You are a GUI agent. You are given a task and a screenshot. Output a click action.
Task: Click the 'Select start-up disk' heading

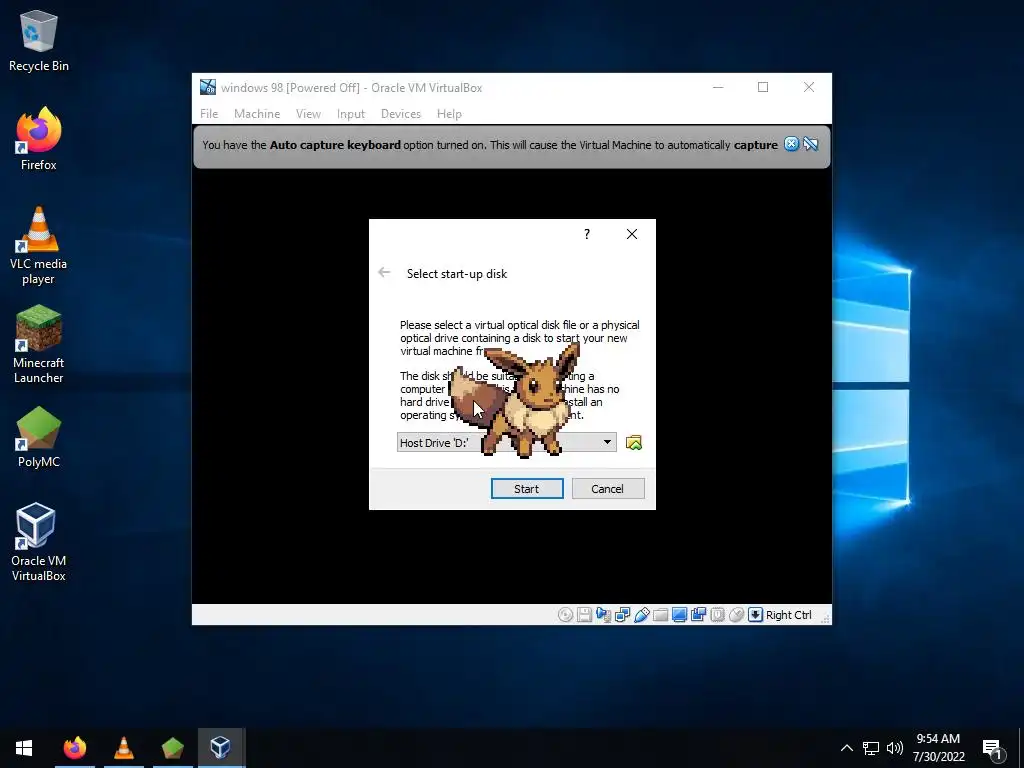457,274
